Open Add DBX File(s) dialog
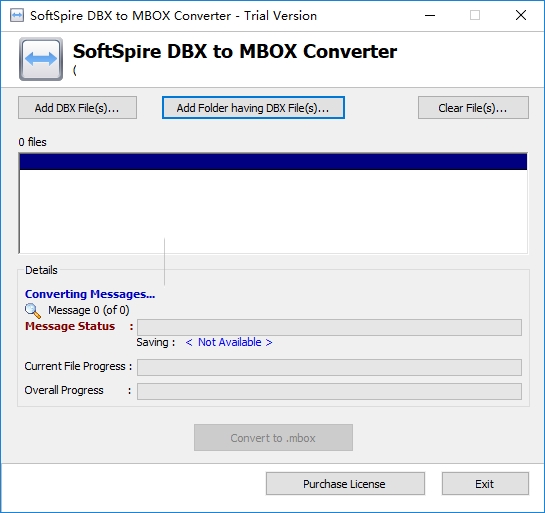The width and height of the screenshot is (545, 513). (77, 108)
